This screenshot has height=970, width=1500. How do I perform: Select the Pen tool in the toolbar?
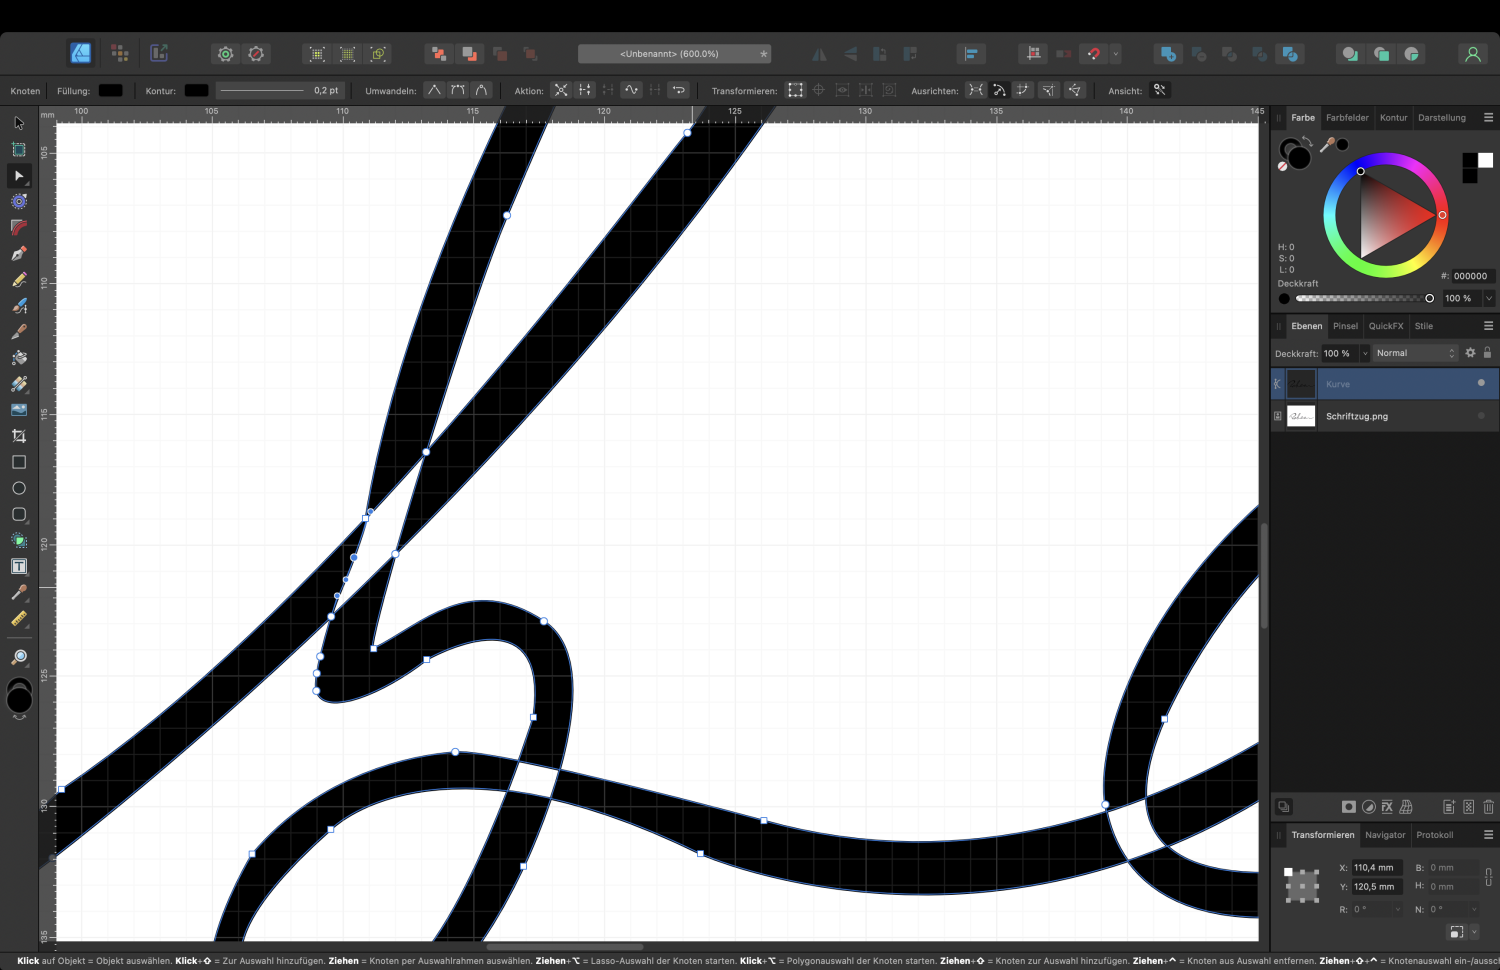[x=18, y=253]
